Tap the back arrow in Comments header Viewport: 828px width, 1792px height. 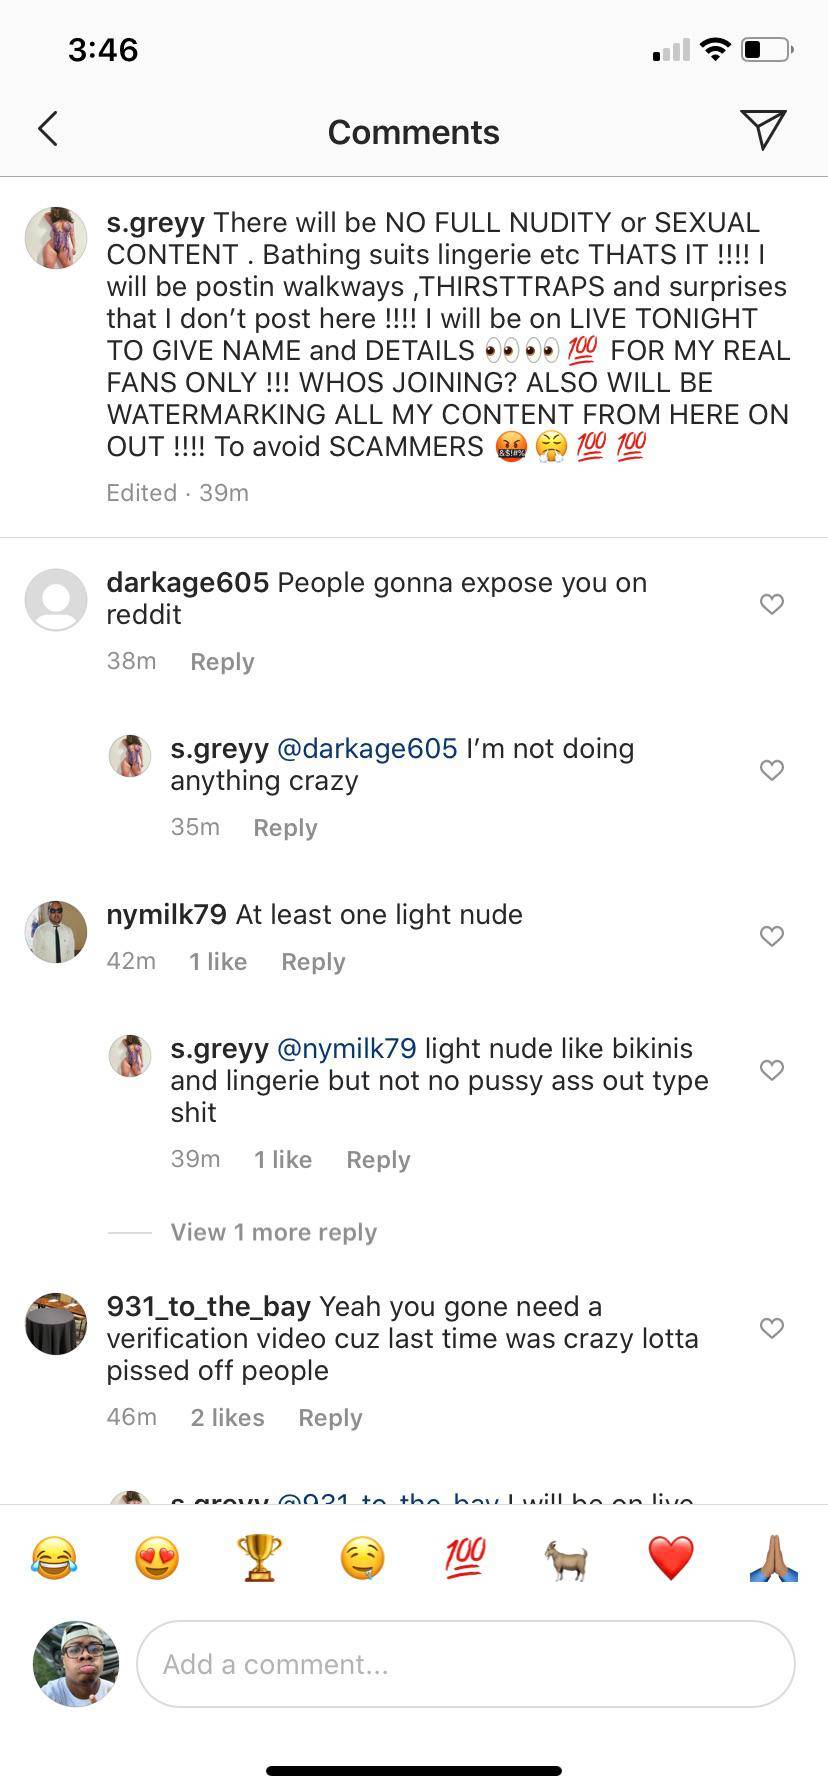tap(48, 129)
